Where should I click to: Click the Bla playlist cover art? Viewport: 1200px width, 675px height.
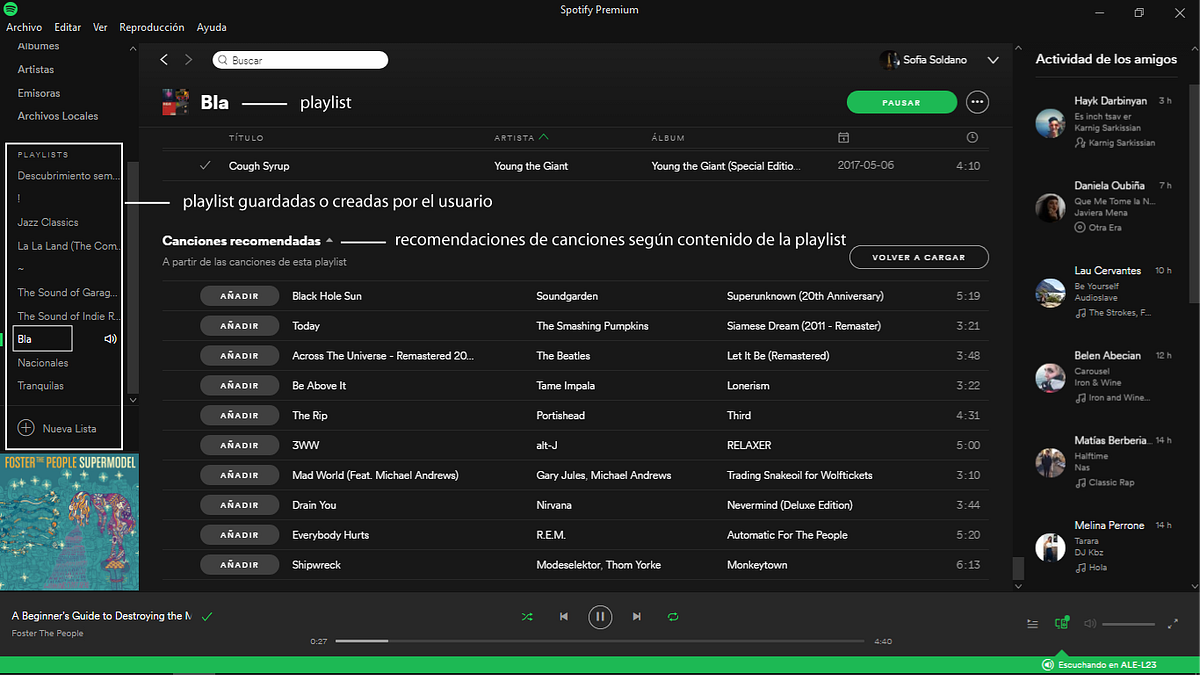coord(174,102)
